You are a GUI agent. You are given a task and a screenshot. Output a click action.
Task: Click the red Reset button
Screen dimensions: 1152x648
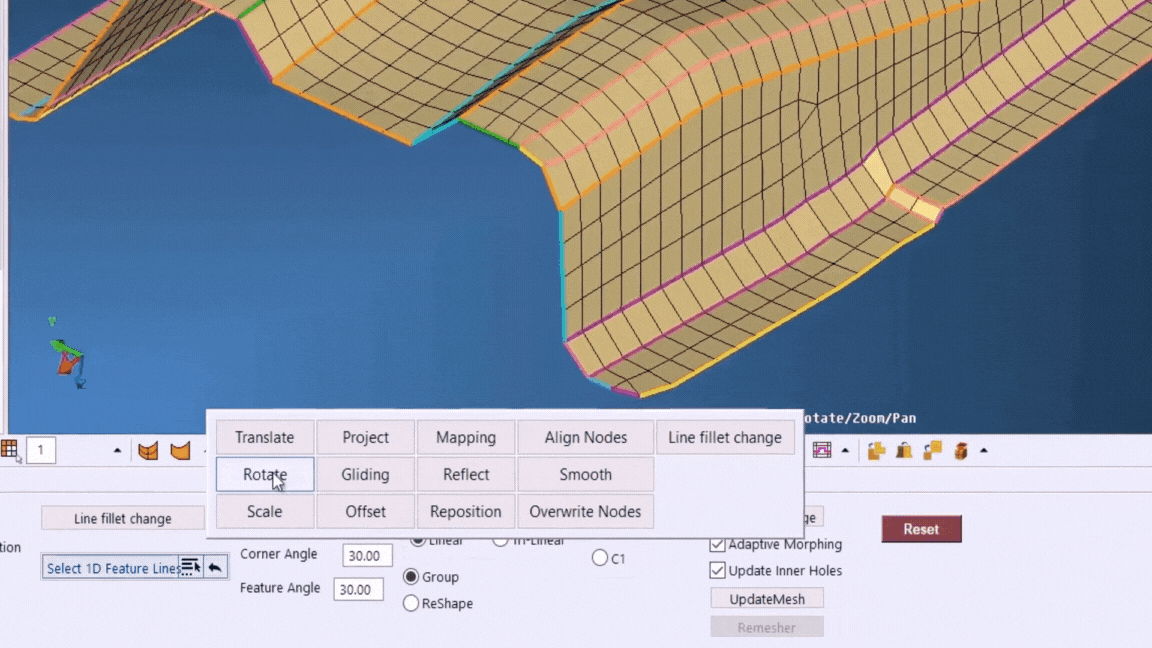pos(921,529)
